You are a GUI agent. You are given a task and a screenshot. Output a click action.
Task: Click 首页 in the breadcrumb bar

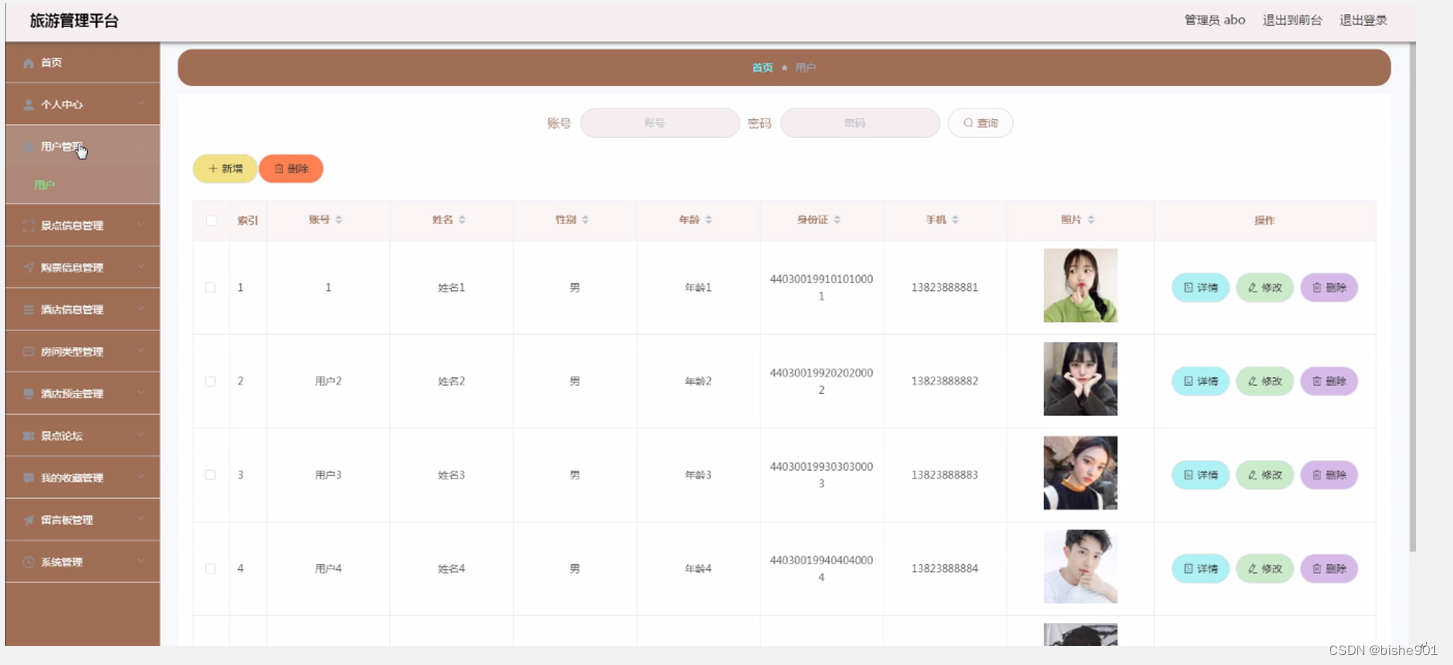click(763, 68)
